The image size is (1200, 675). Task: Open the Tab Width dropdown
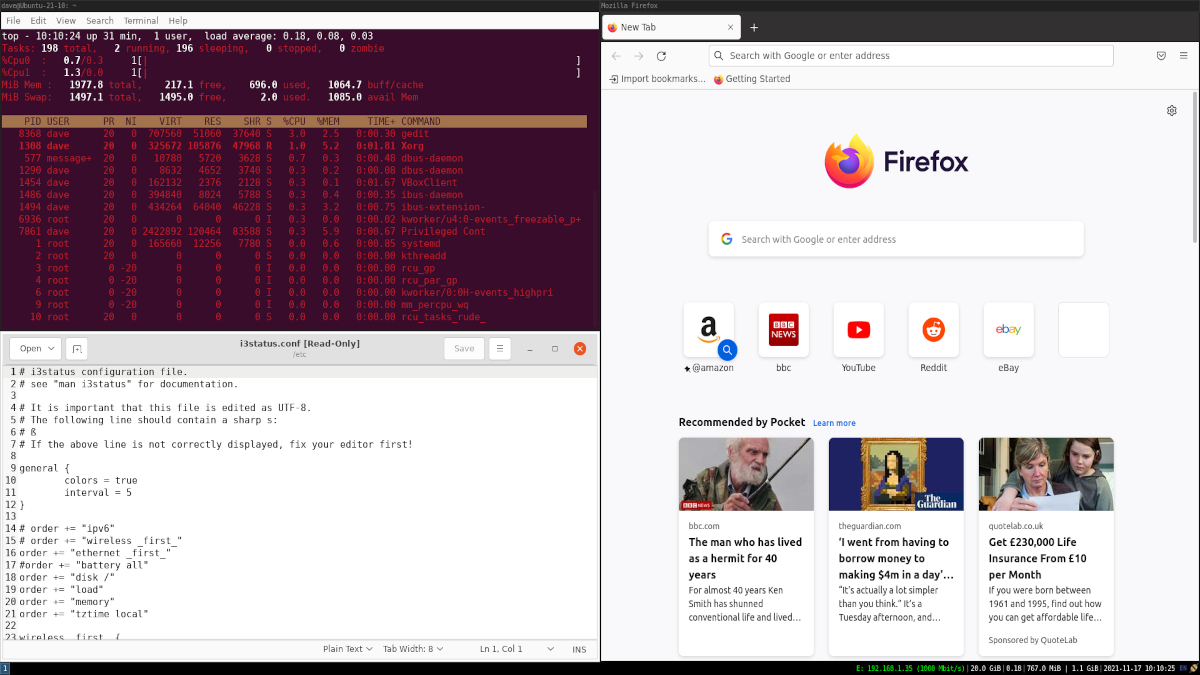pyautogui.click(x=413, y=649)
